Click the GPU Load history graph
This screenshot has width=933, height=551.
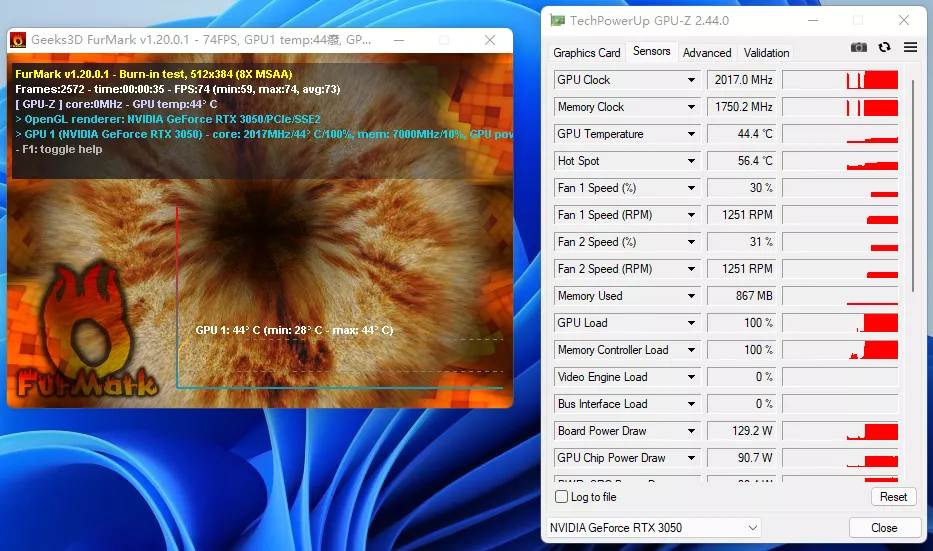(x=840, y=323)
